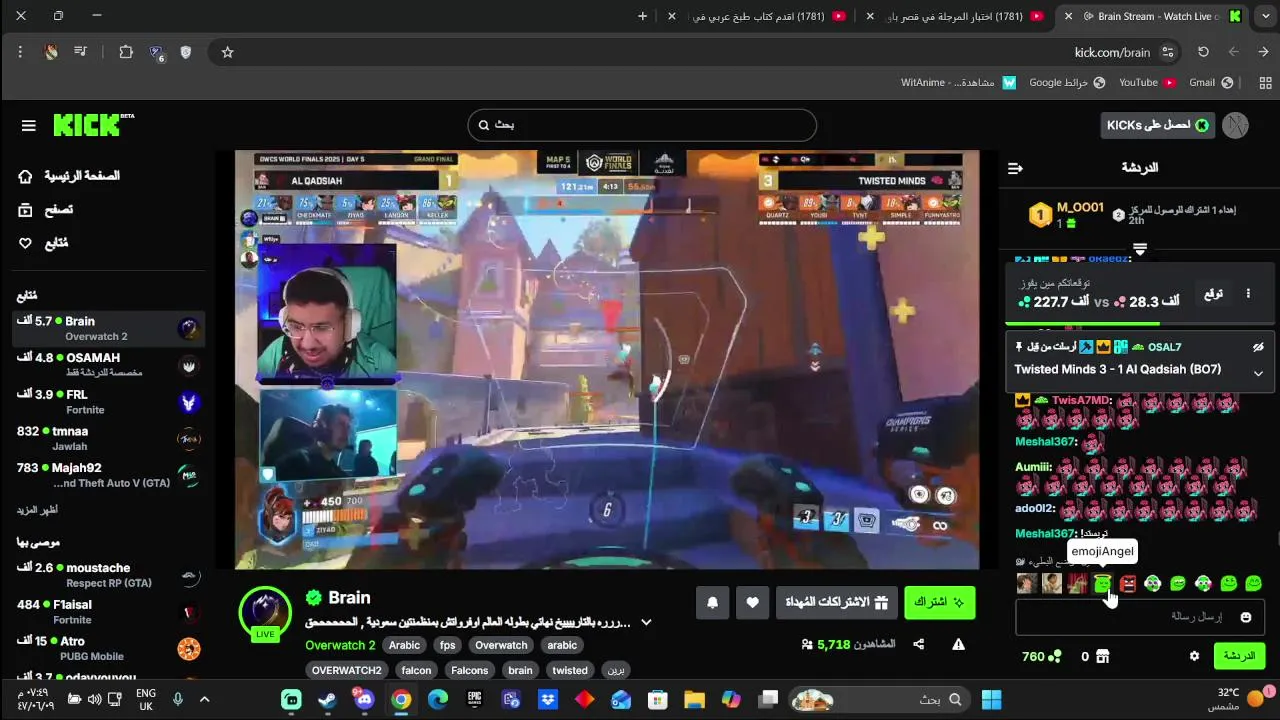
Task: Expand show more followed channels
Action: click(x=37, y=510)
